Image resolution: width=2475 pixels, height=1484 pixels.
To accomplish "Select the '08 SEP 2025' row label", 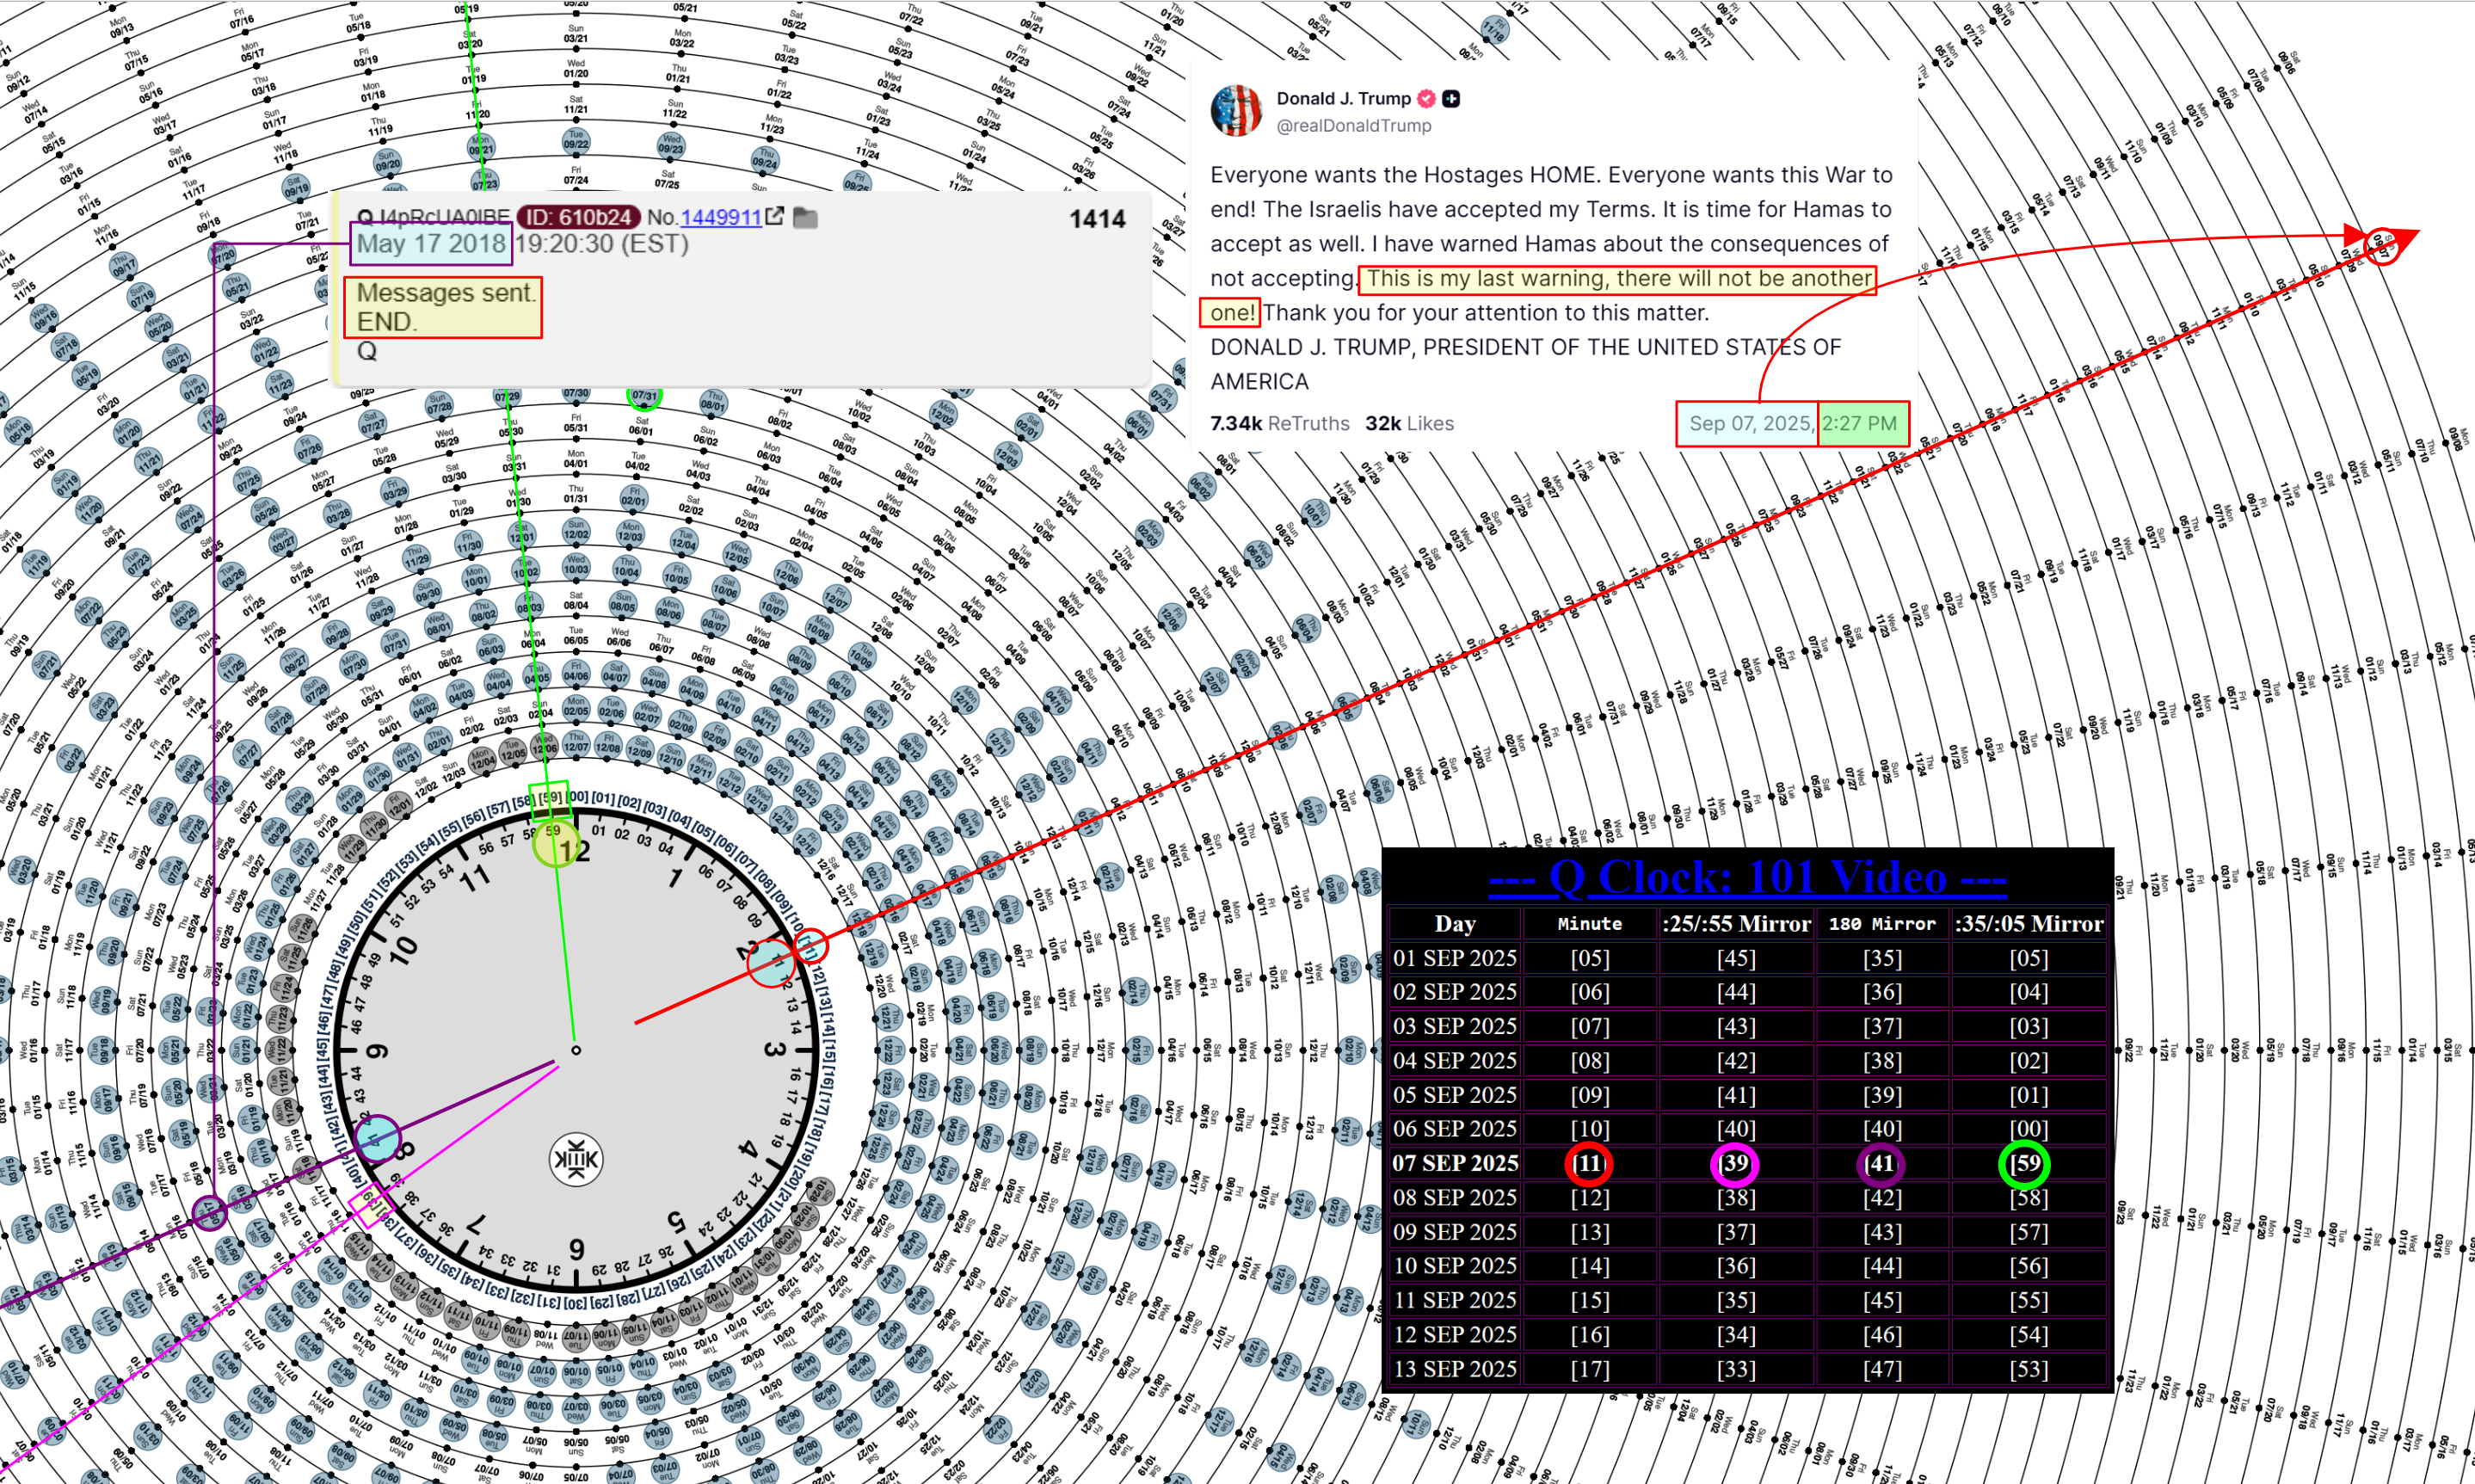I will (x=1454, y=1197).
